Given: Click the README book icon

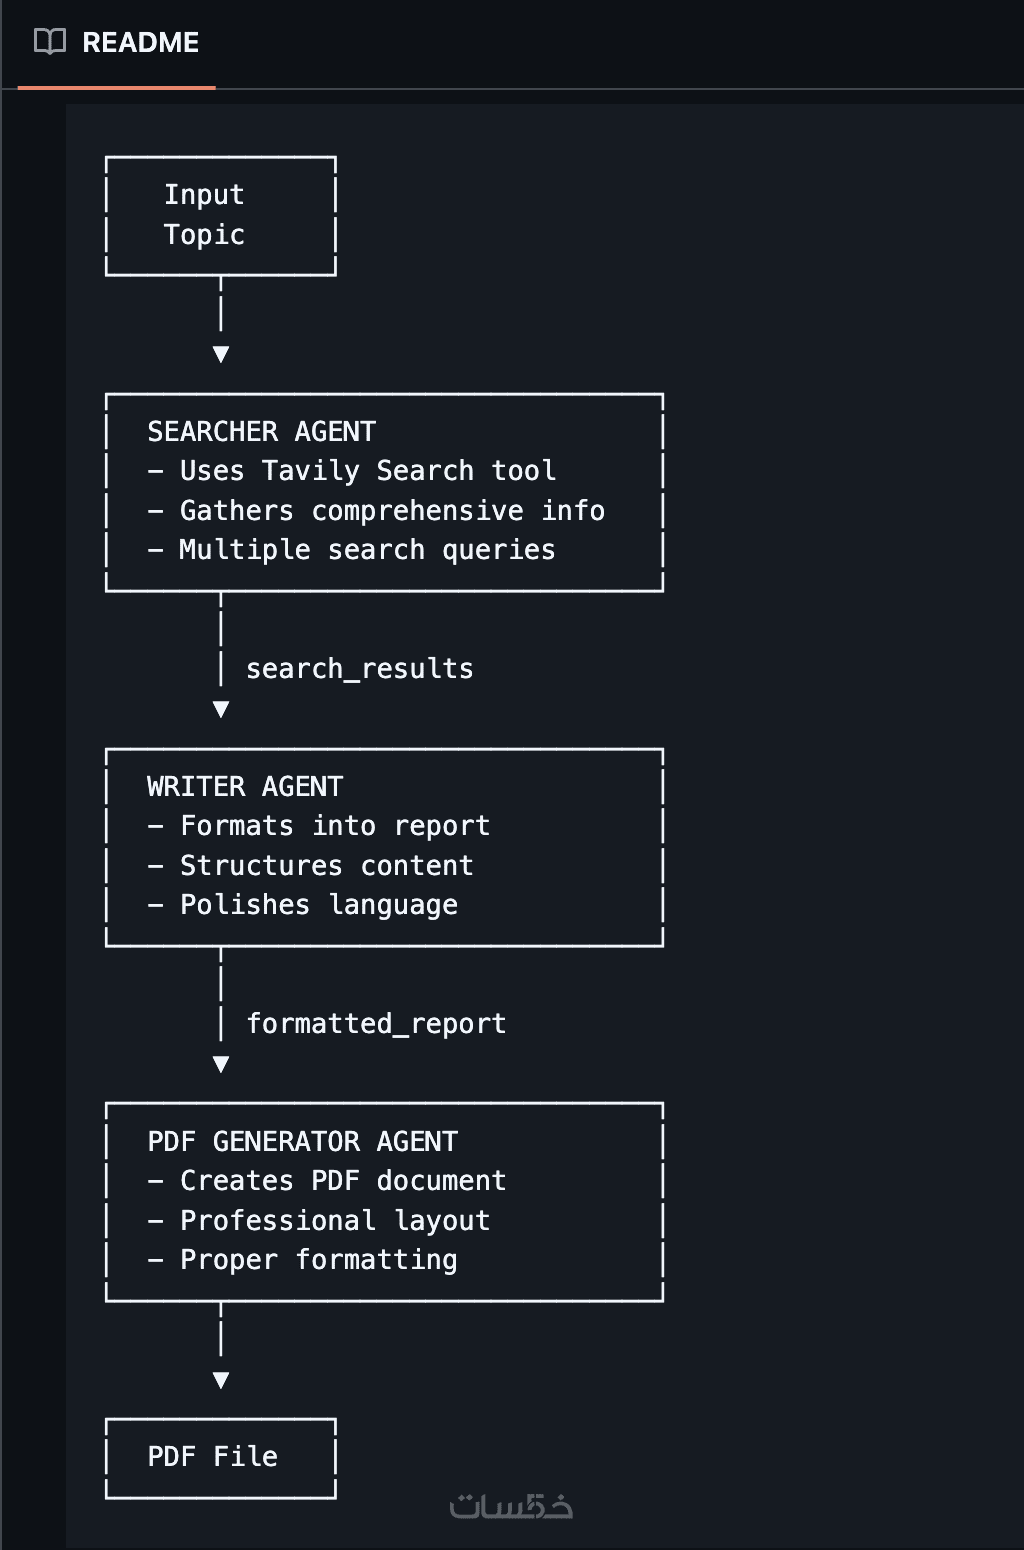Looking at the screenshot, I should pos(49,42).
